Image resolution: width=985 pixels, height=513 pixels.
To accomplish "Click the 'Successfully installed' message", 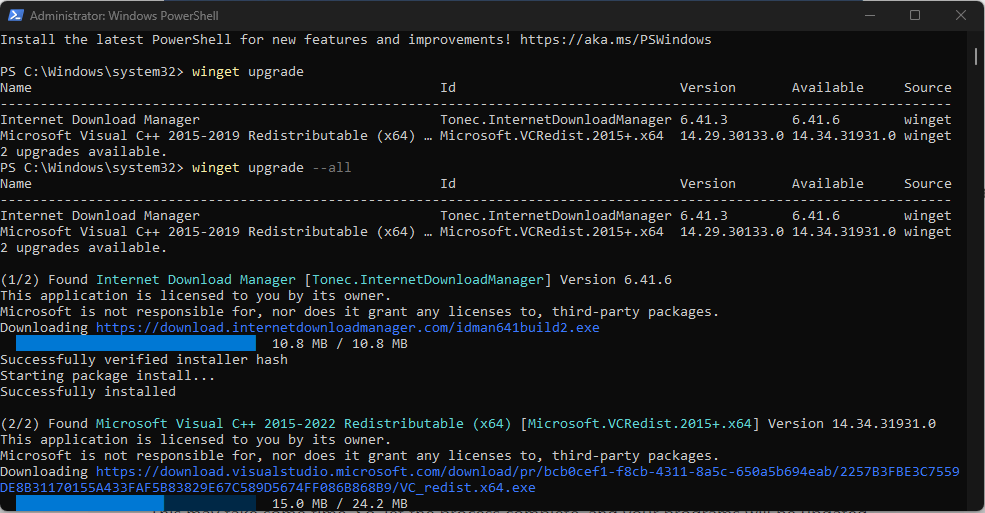I will click(88, 392).
